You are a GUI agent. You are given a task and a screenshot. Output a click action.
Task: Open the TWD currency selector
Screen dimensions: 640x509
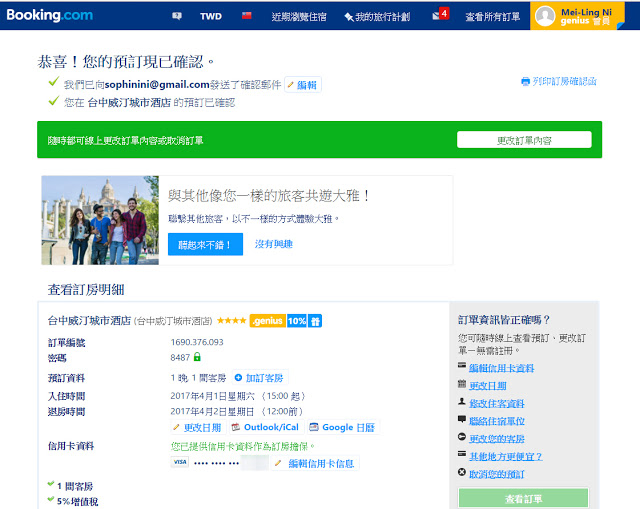pos(212,16)
